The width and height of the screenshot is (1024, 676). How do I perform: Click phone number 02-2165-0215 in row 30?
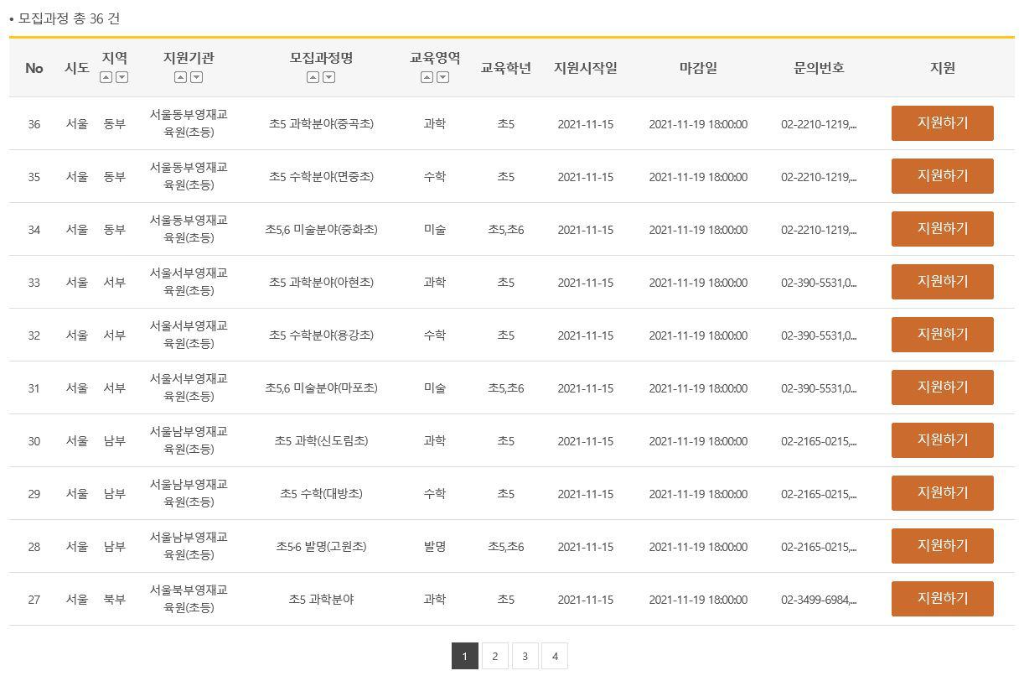(x=819, y=442)
